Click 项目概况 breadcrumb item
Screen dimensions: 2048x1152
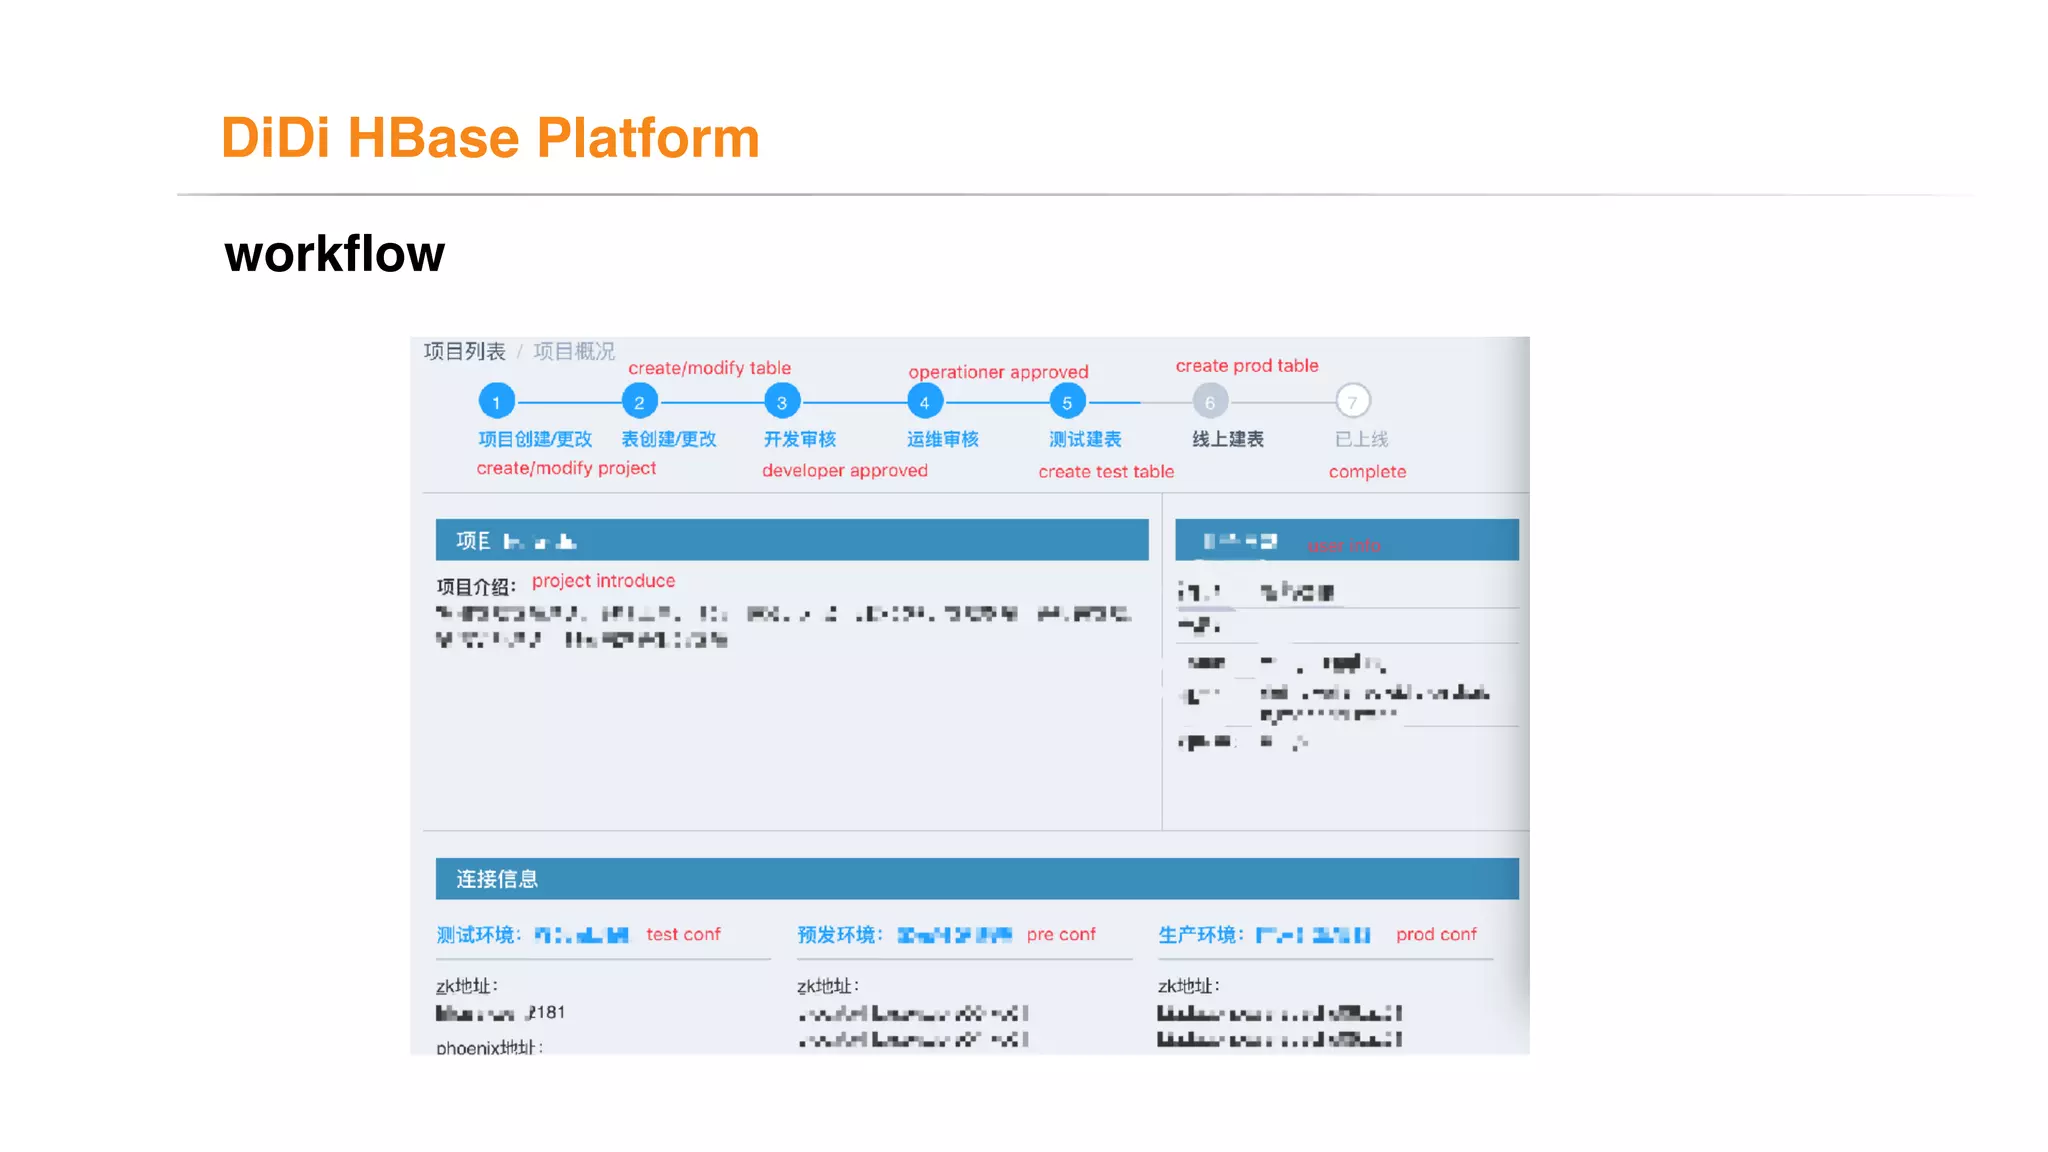(574, 351)
